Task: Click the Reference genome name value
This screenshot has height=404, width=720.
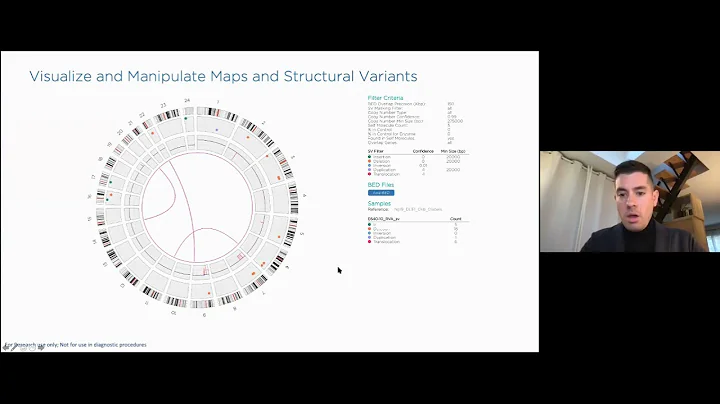Action: [418, 209]
